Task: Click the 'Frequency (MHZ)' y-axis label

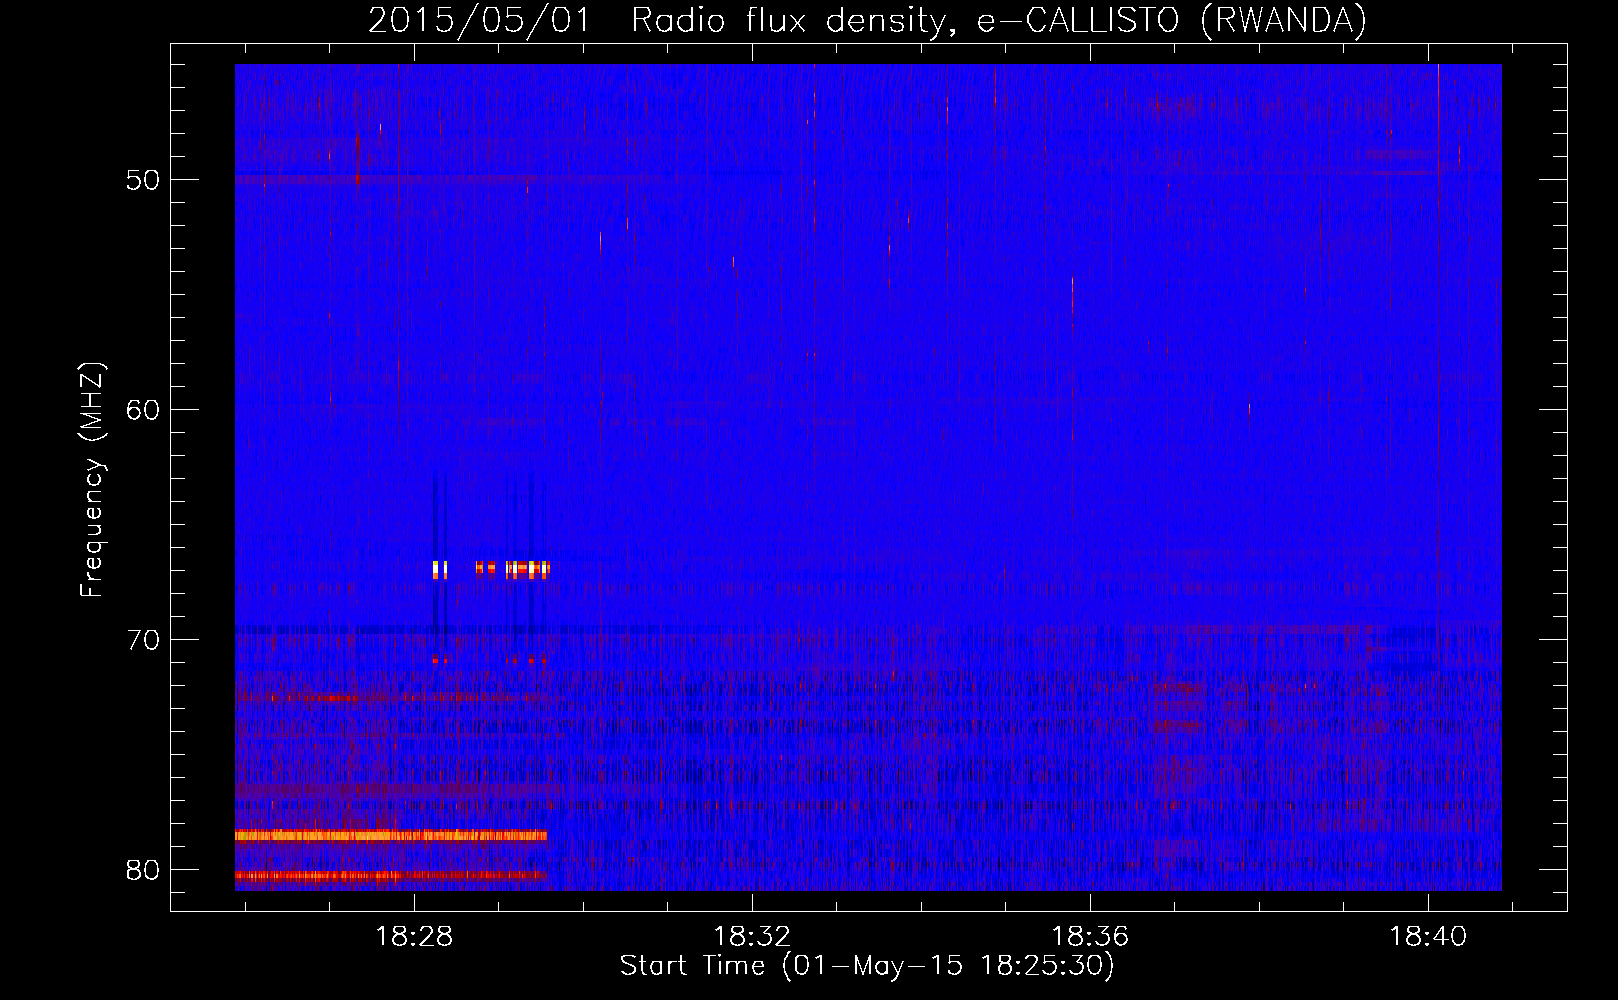Action: pos(92,480)
